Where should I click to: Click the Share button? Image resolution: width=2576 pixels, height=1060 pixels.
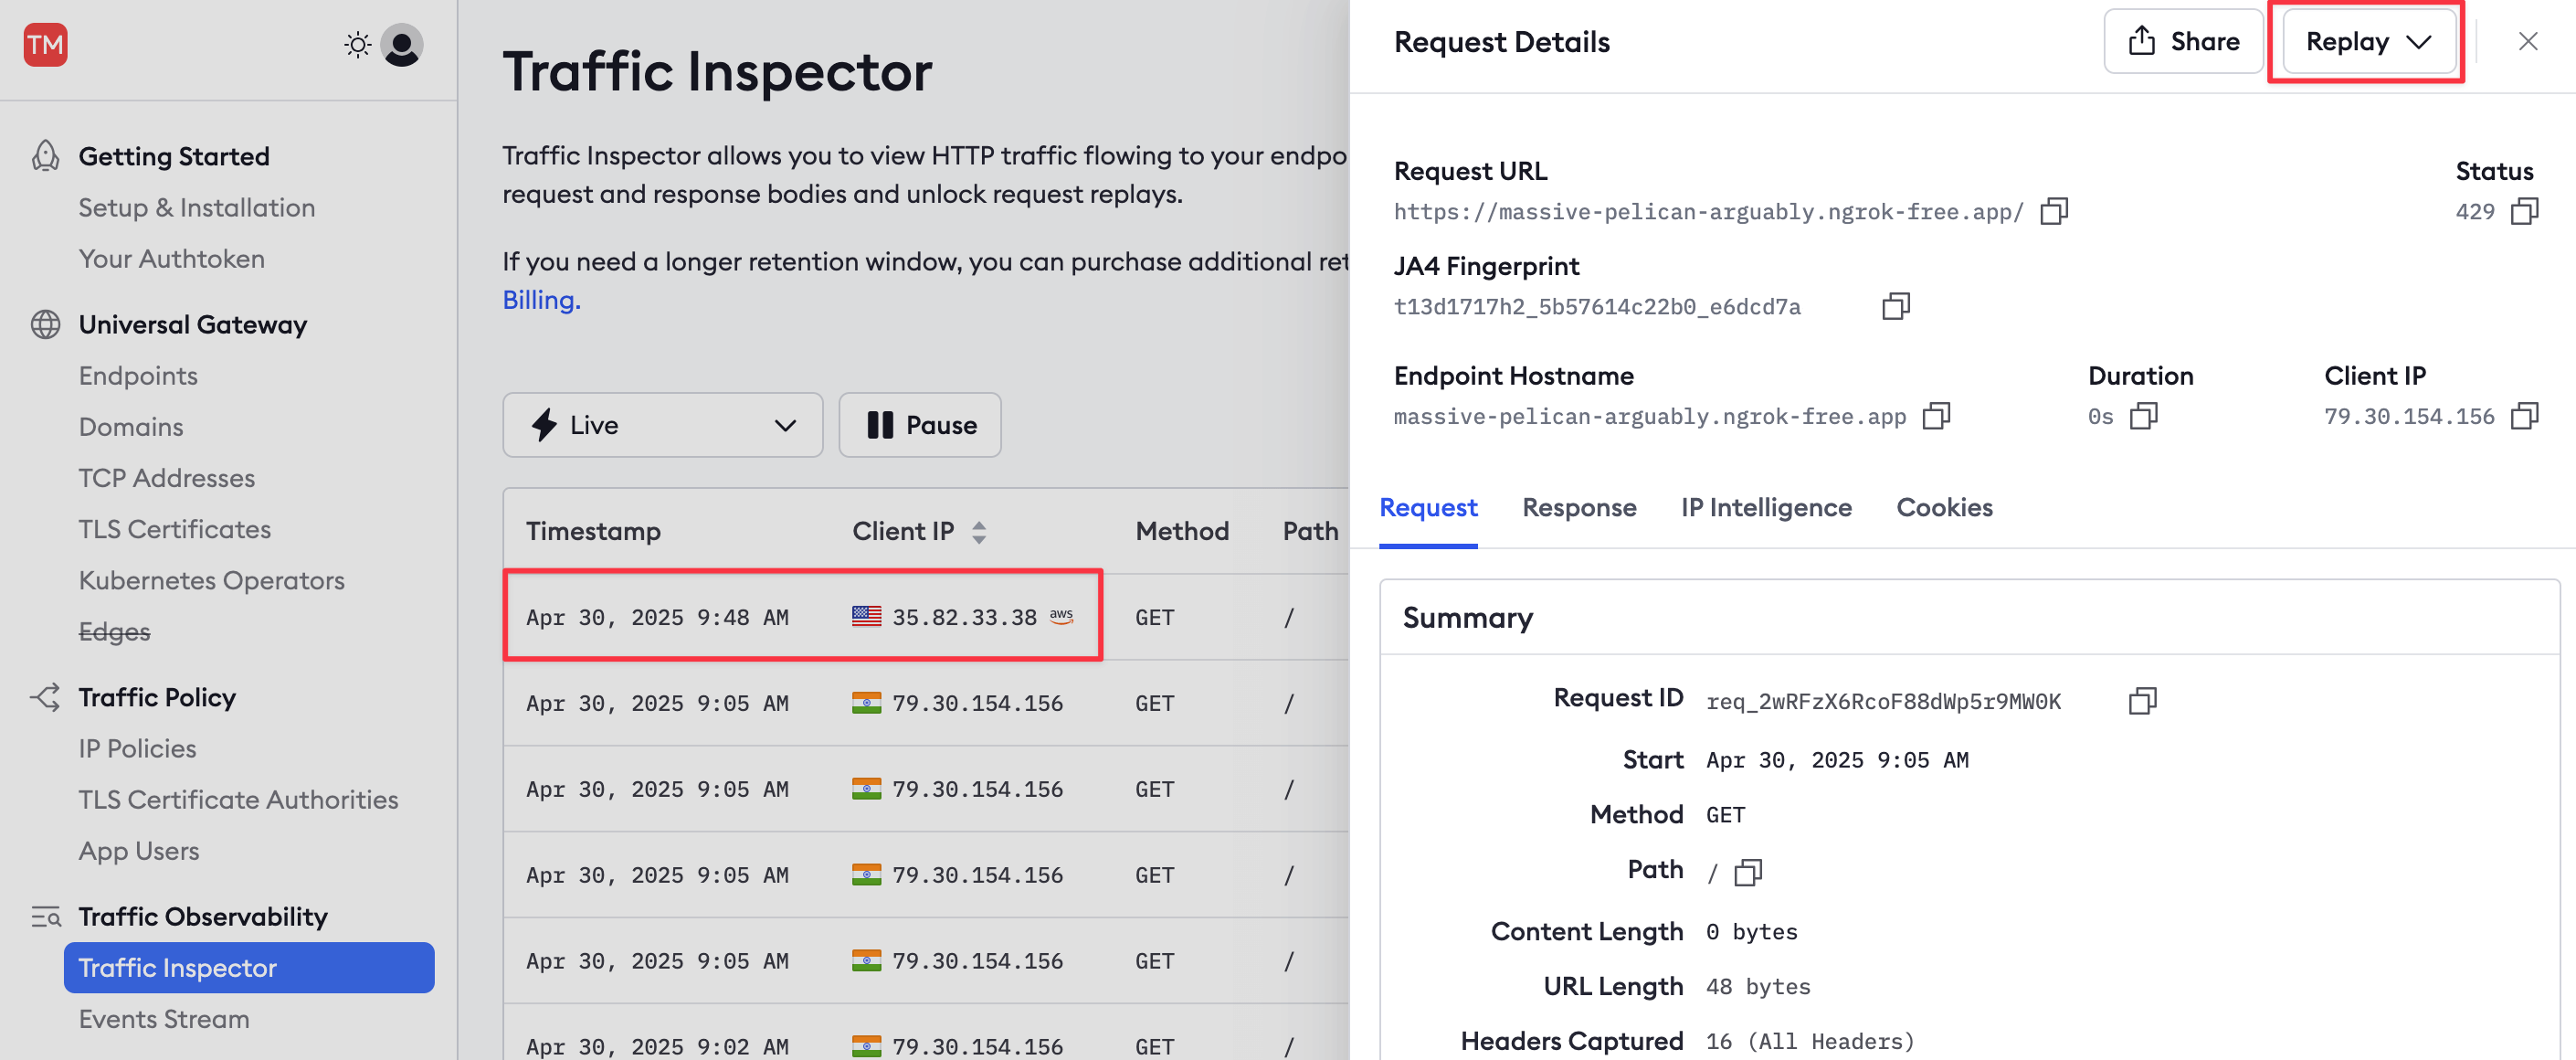tap(2183, 42)
